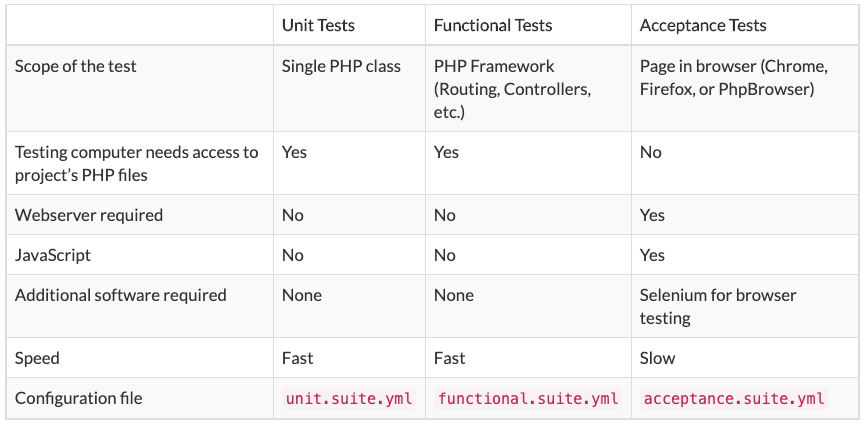Click the Page in browser cell

pos(733,78)
